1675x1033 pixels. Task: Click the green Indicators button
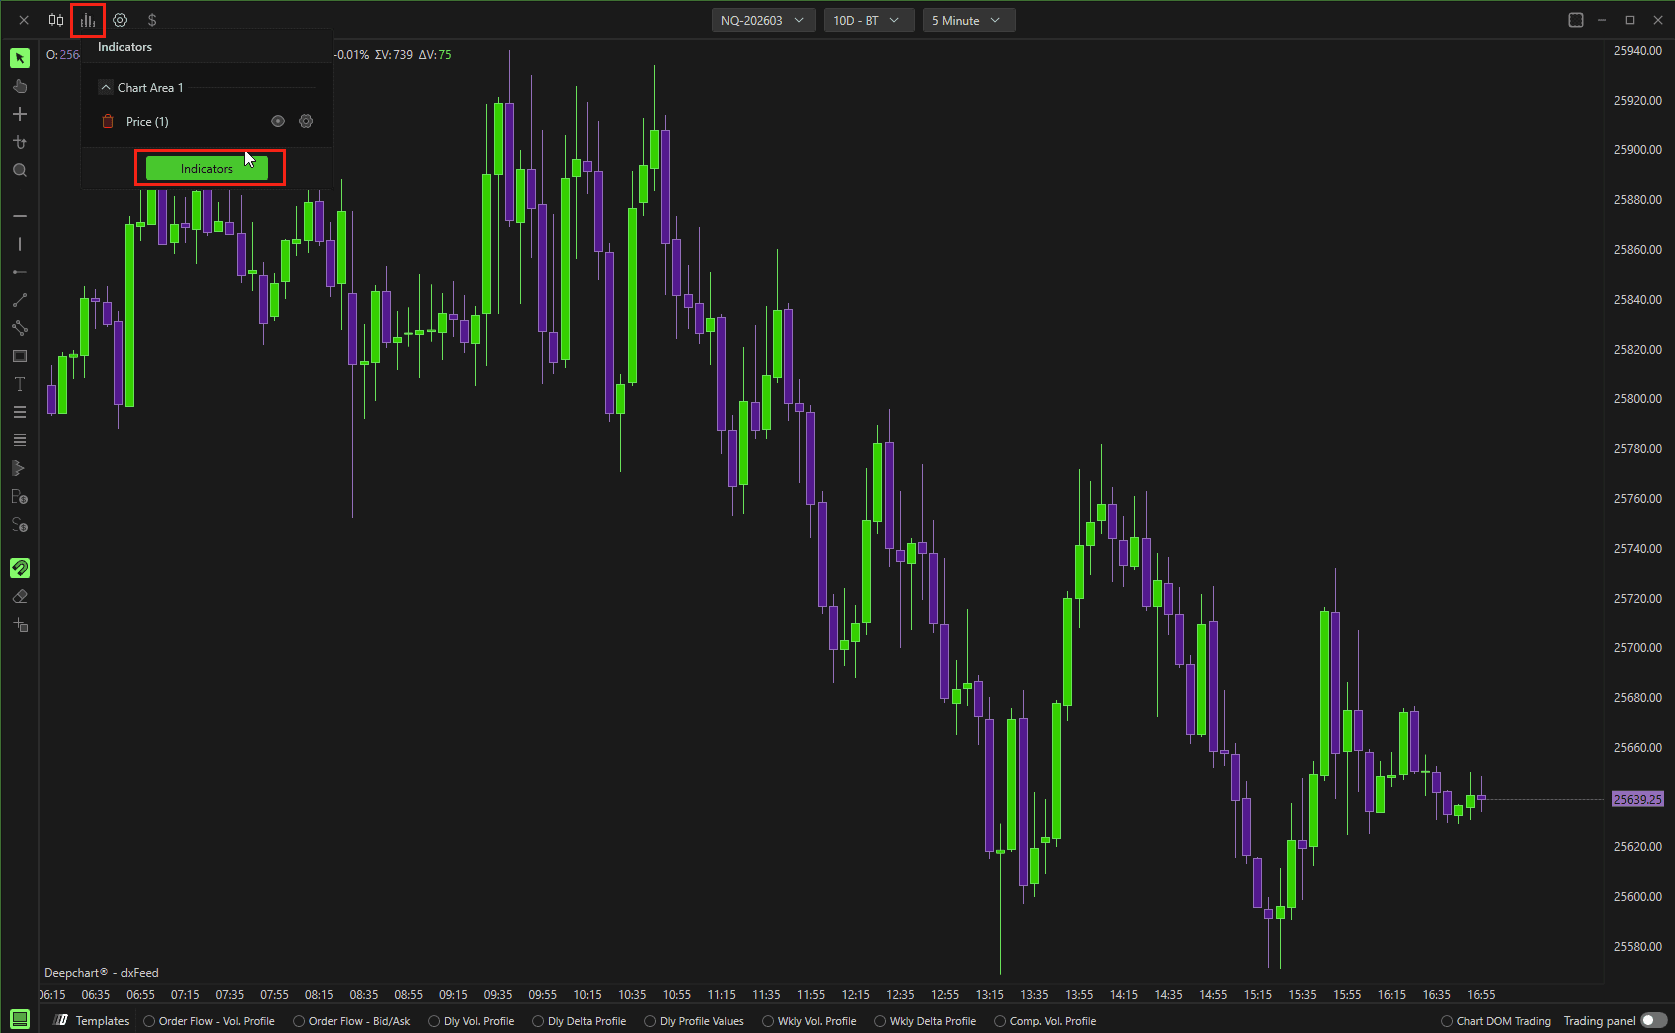click(207, 168)
